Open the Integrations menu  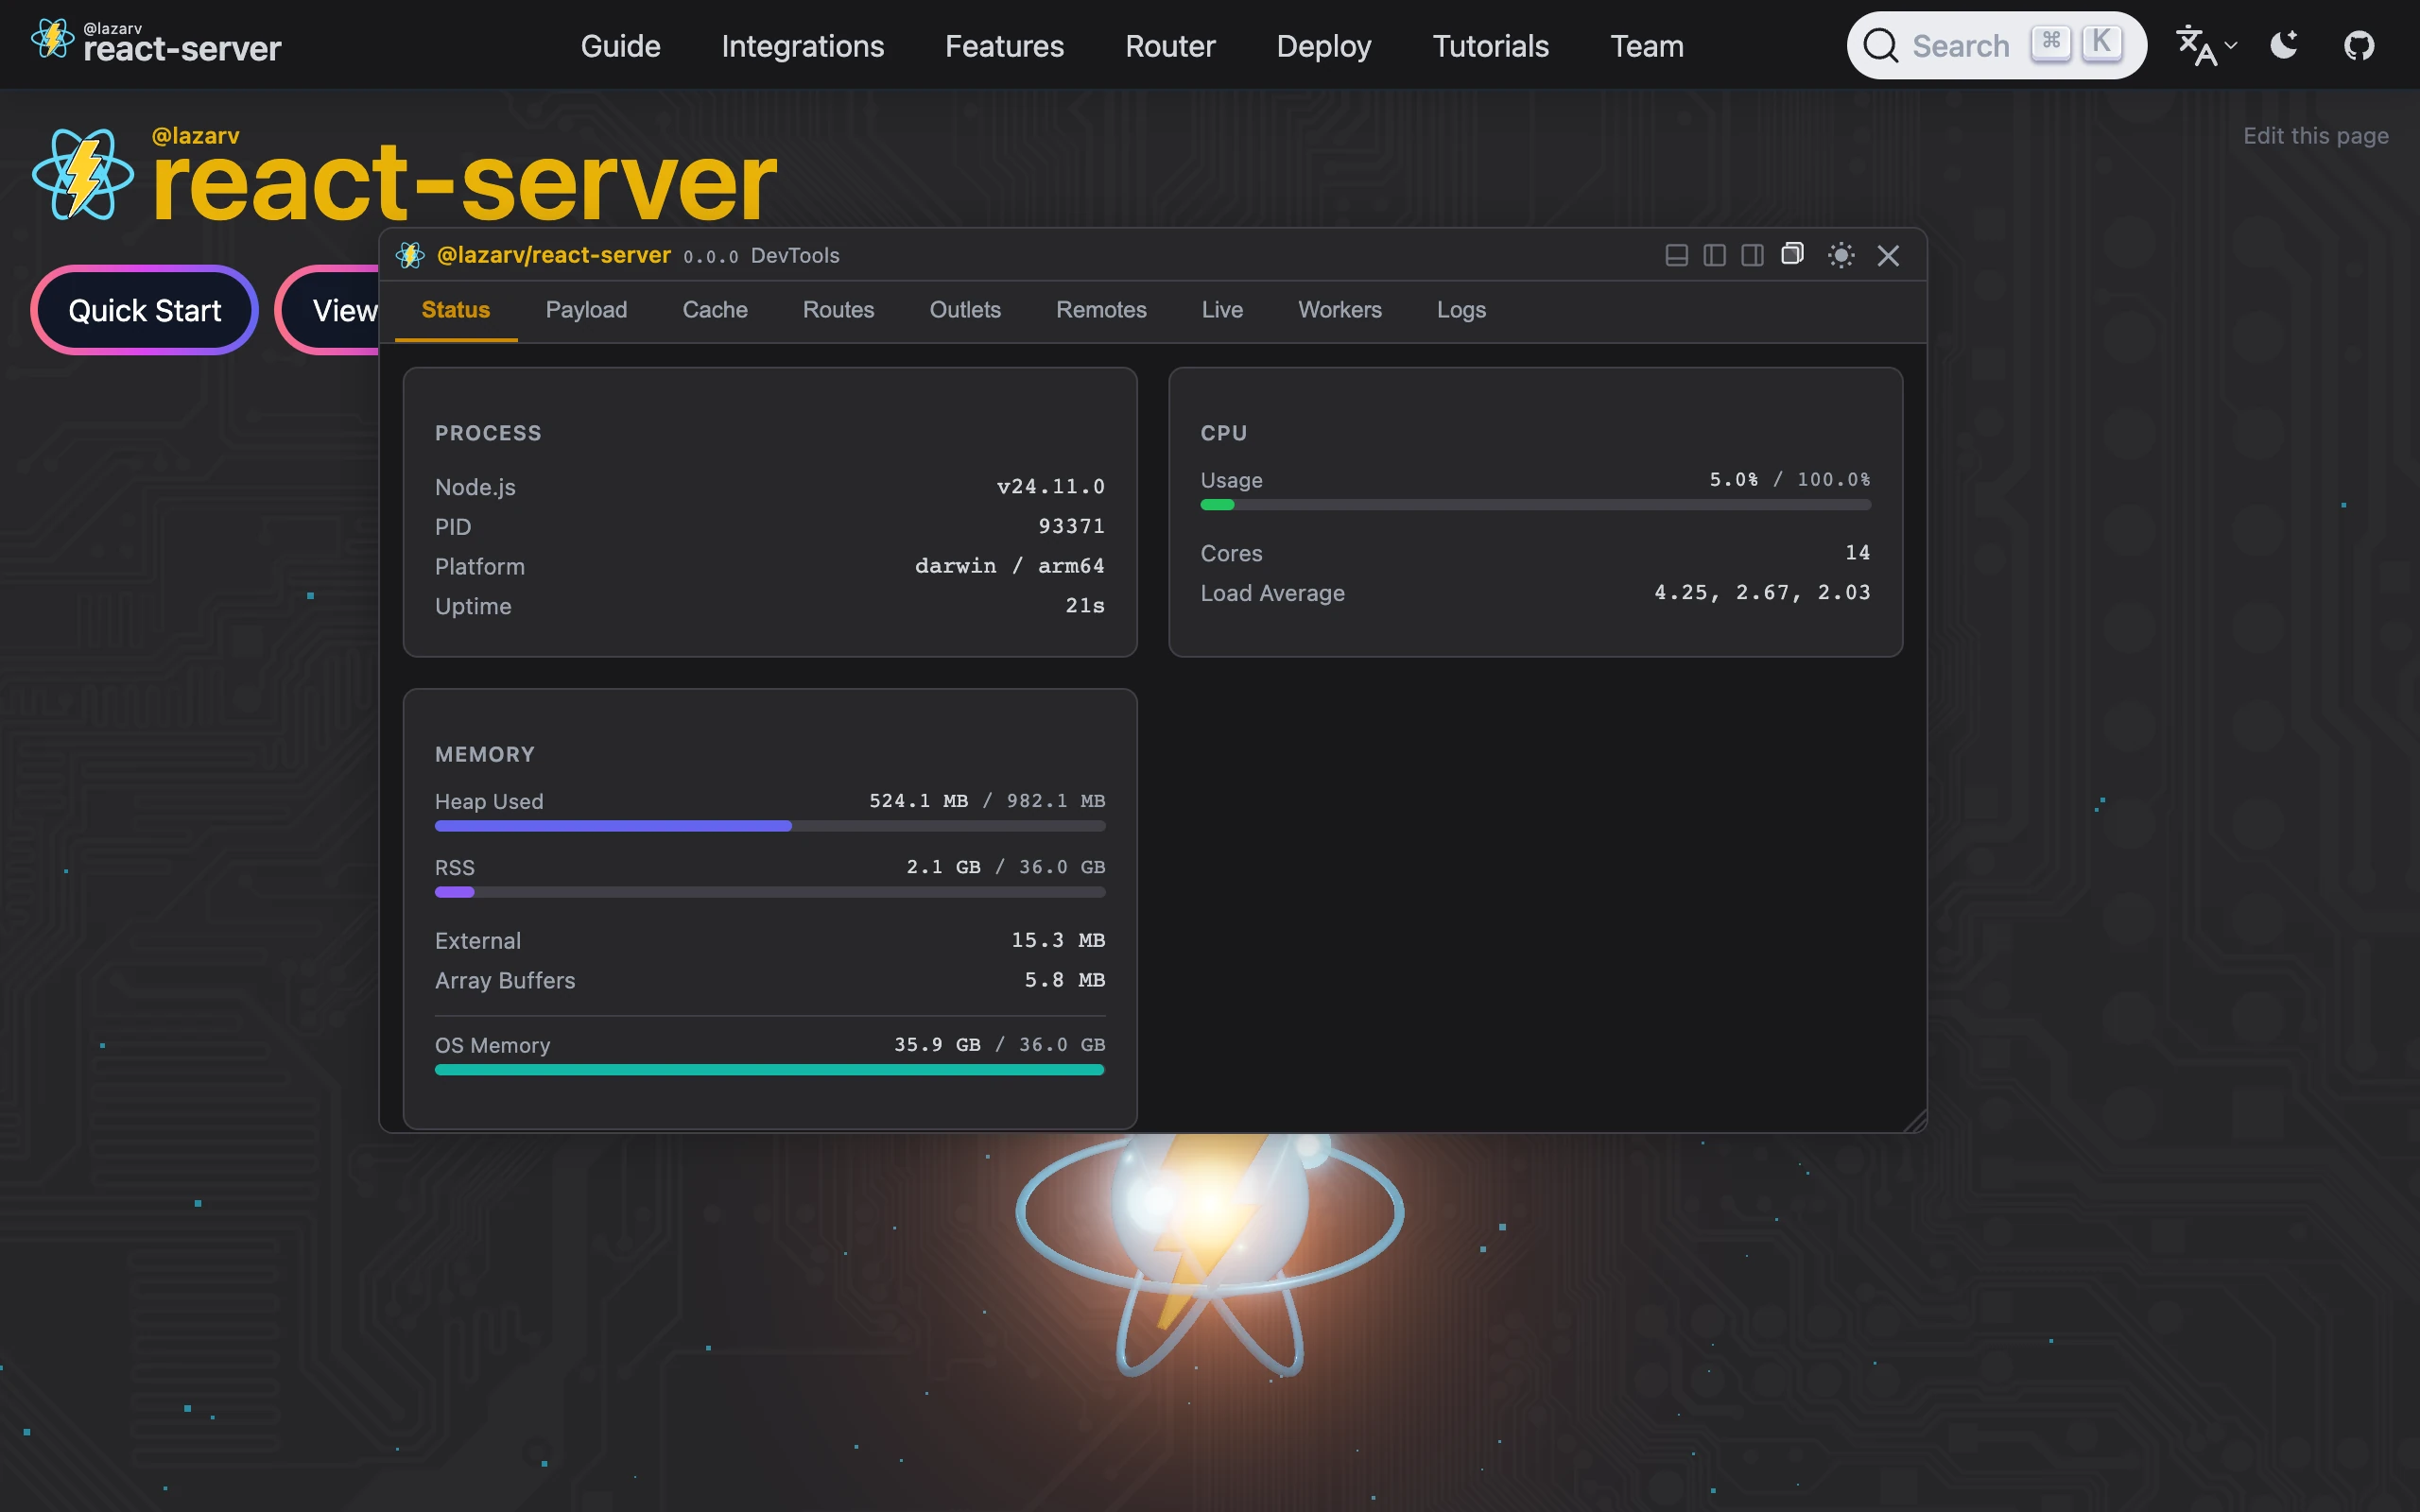tap(802, 46)
